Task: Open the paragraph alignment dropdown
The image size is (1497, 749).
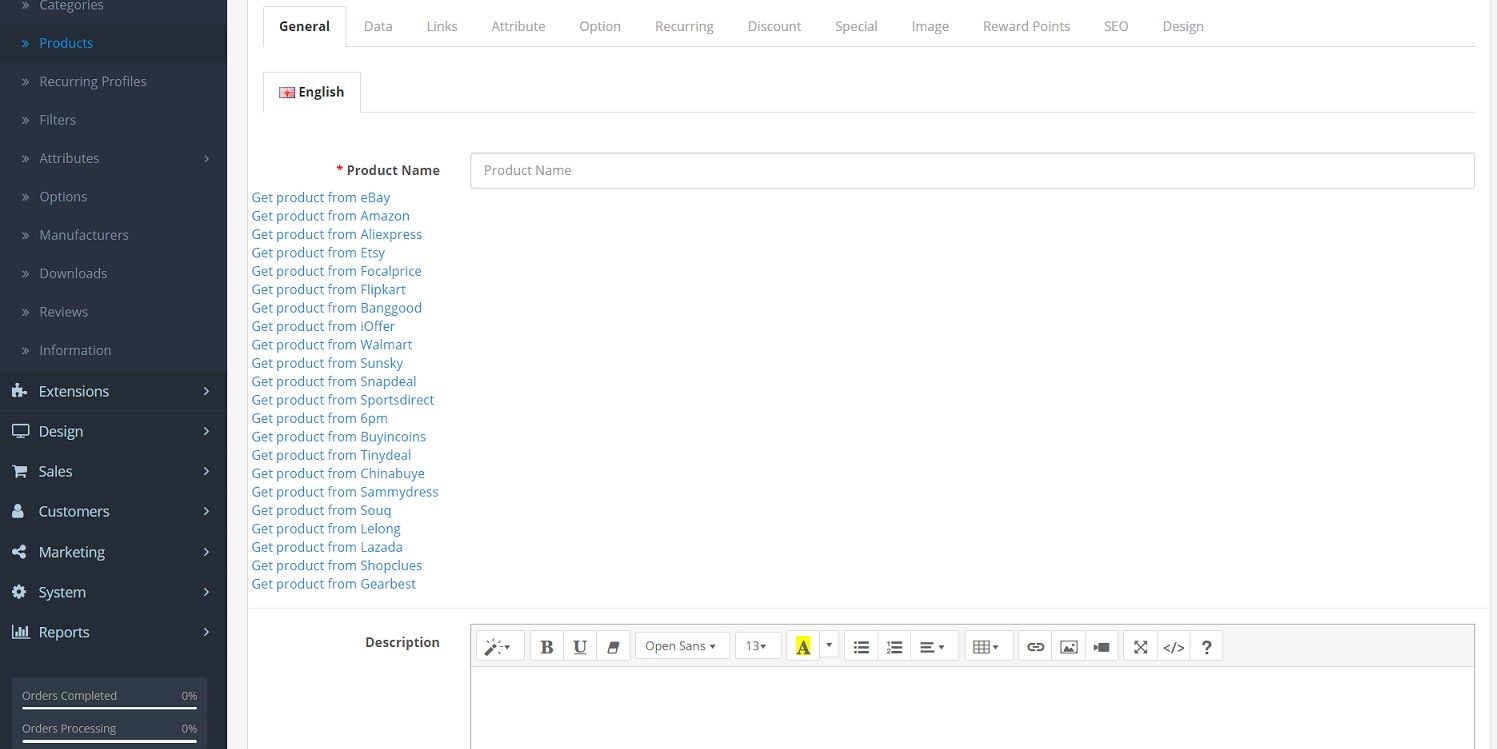Action: point(934,647)
